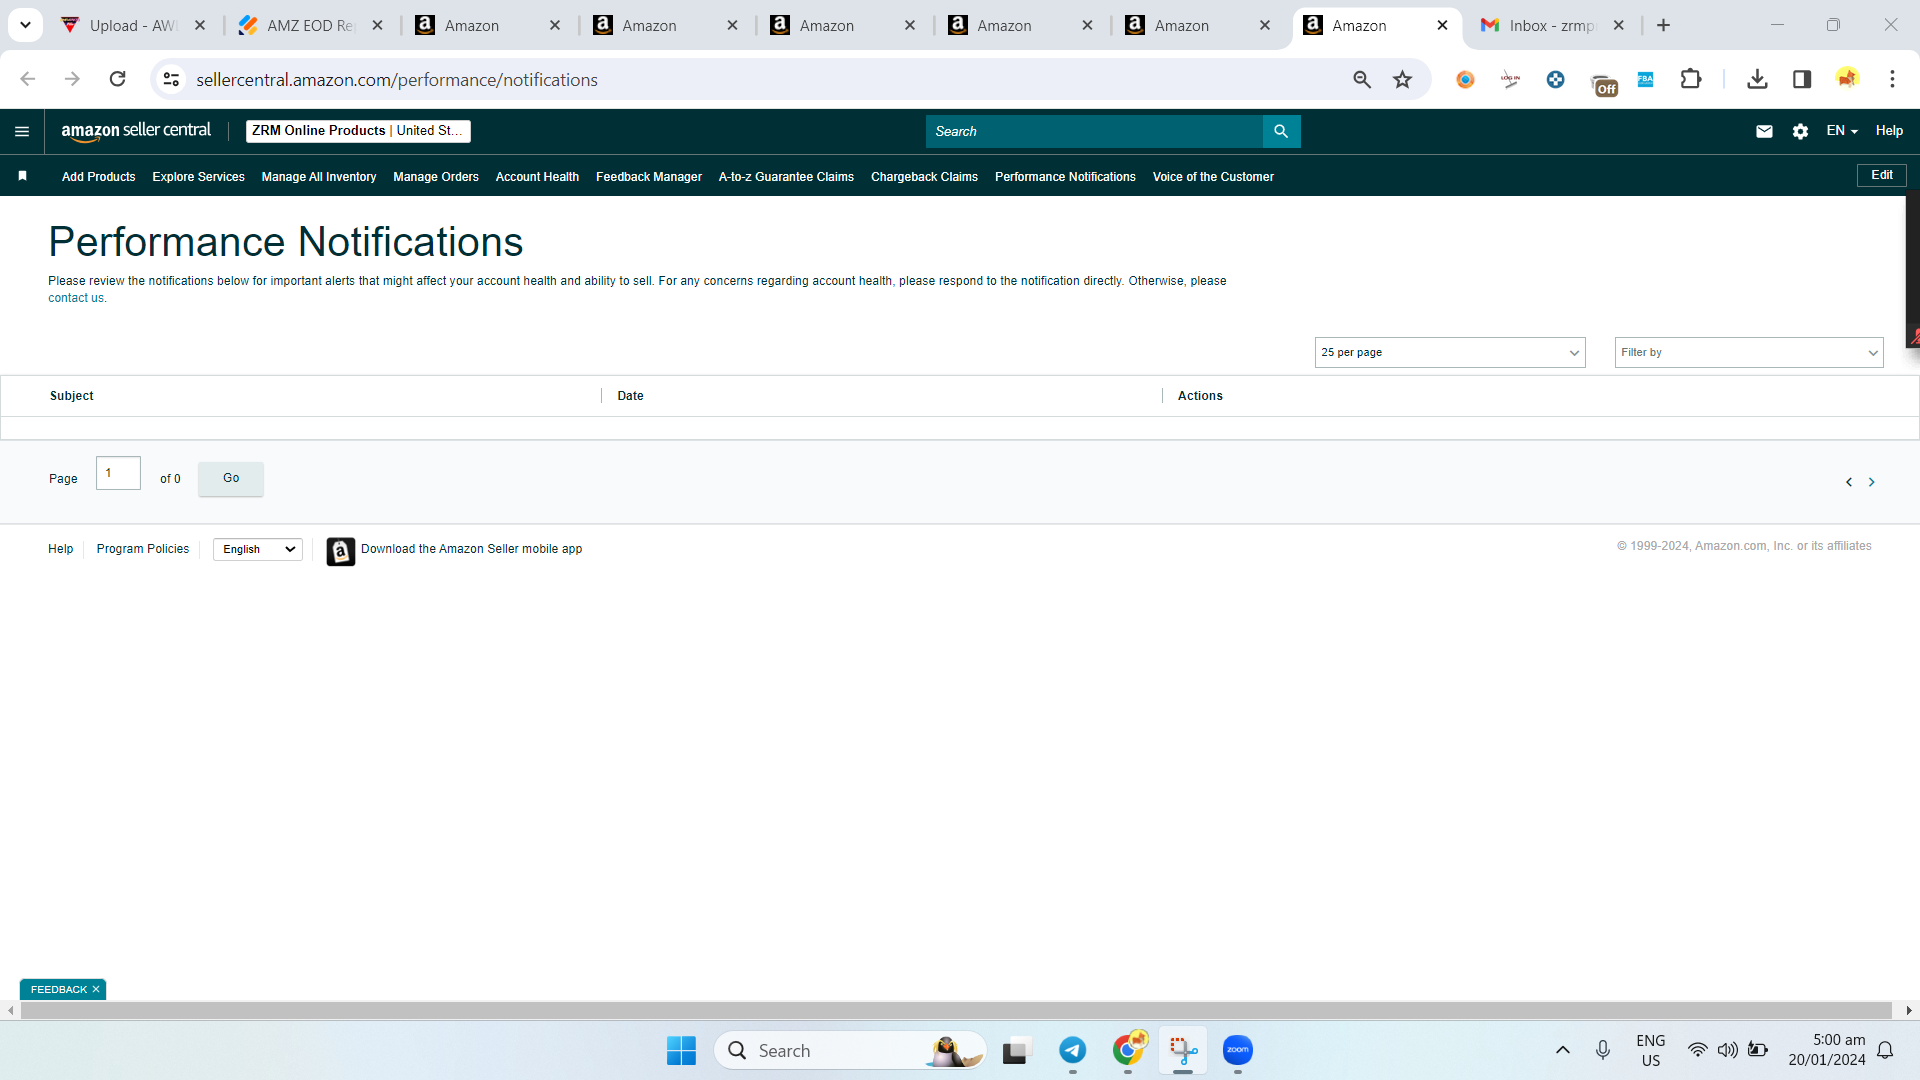This screenshot has width=1920, height=1080.
Task: Click the Amazon Seller mobile app icon
Action: [341, 551]
